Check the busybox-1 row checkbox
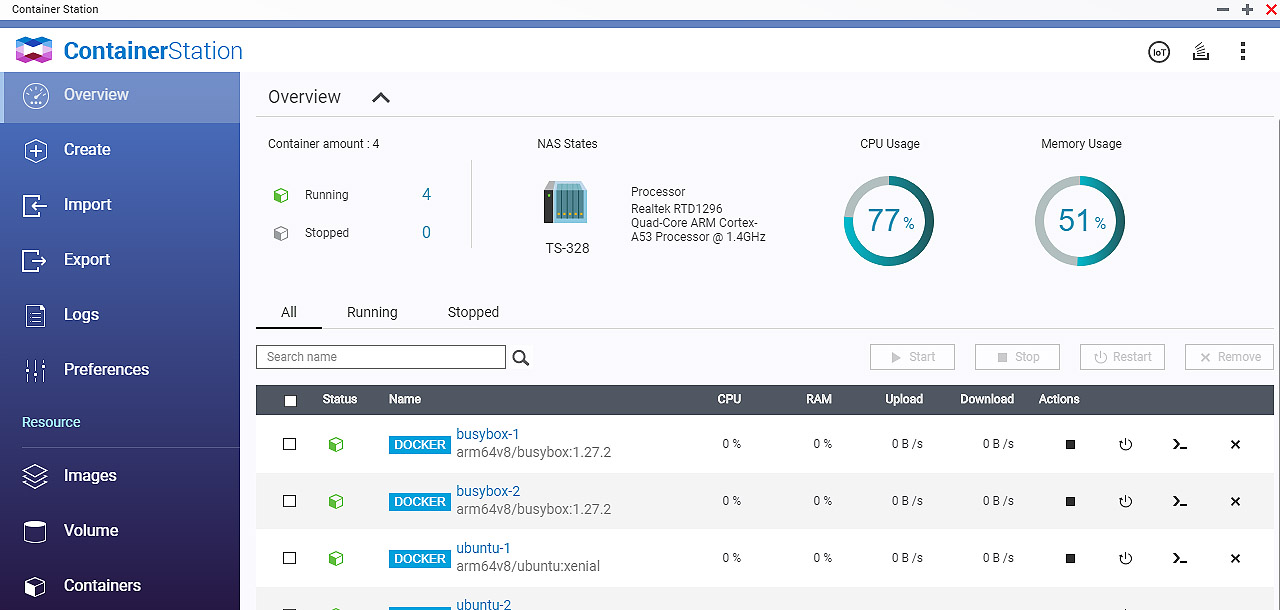Screen dimensions: 1280x610 coord(290,444)
